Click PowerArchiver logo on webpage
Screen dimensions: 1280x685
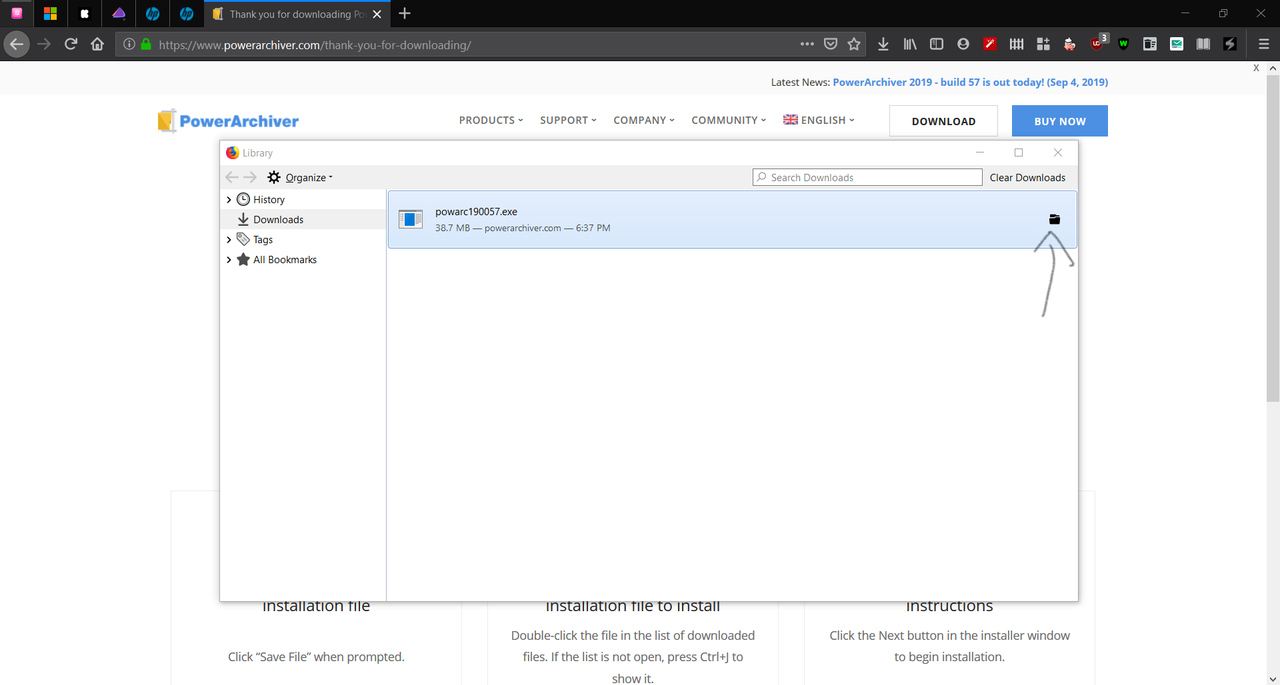228,121
